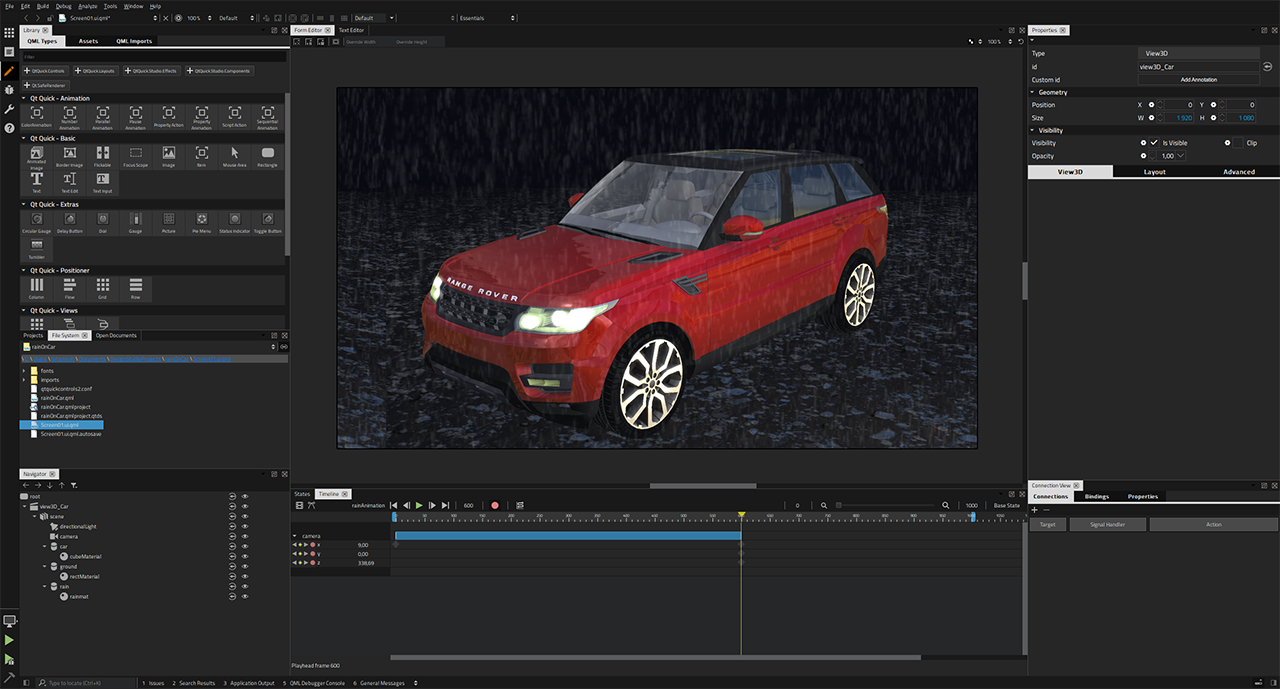Select the Circular Gauge component
This screenshot has height=689, width=1280.
[x=36, y=220]
